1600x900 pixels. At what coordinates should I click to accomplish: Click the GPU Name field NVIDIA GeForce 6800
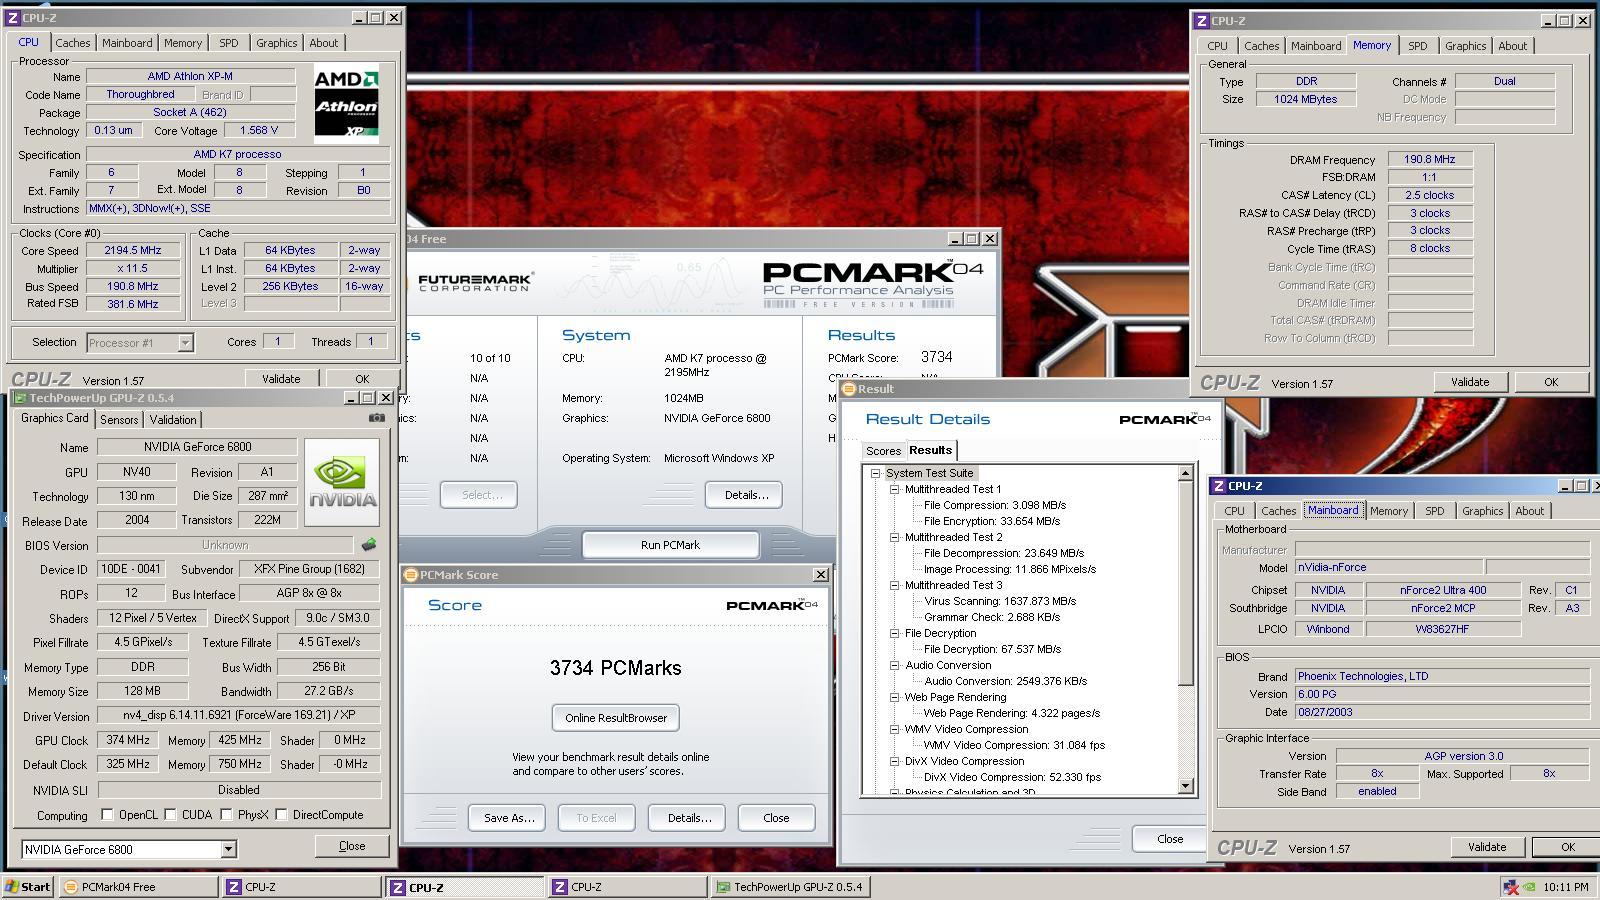197,447
